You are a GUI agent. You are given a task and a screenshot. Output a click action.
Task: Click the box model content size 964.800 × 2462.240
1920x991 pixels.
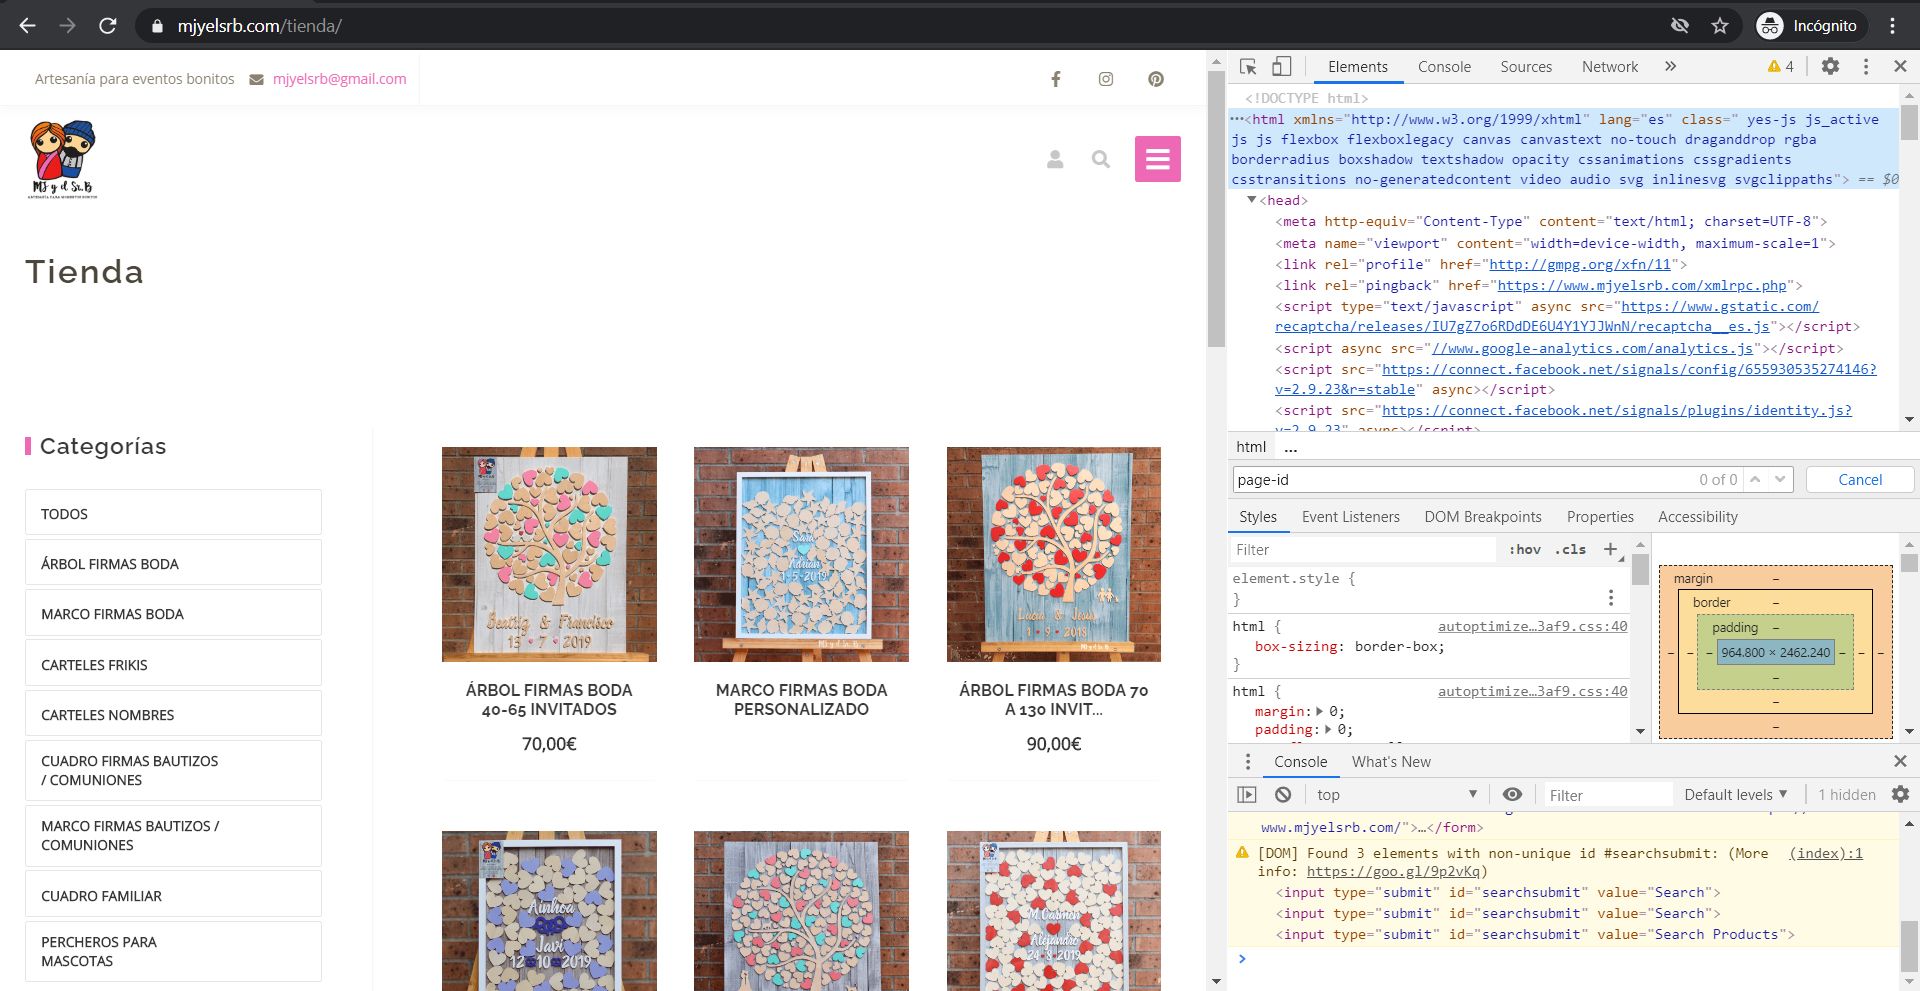tap(1776, 652)
